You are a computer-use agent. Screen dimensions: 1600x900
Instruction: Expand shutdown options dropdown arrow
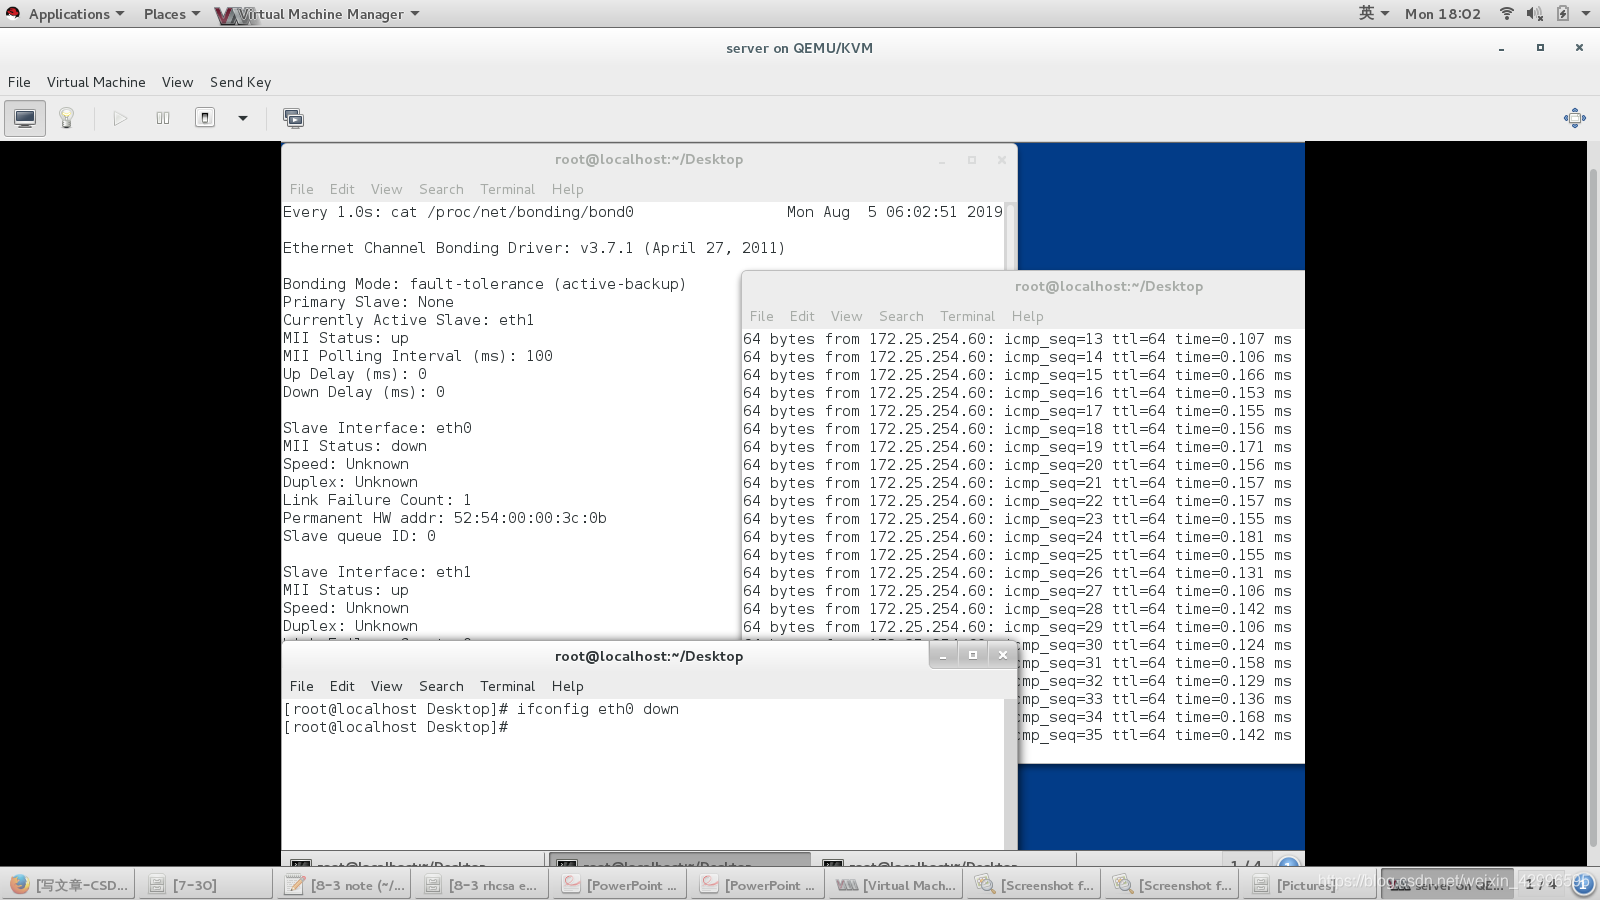click(x=242, y=118)
